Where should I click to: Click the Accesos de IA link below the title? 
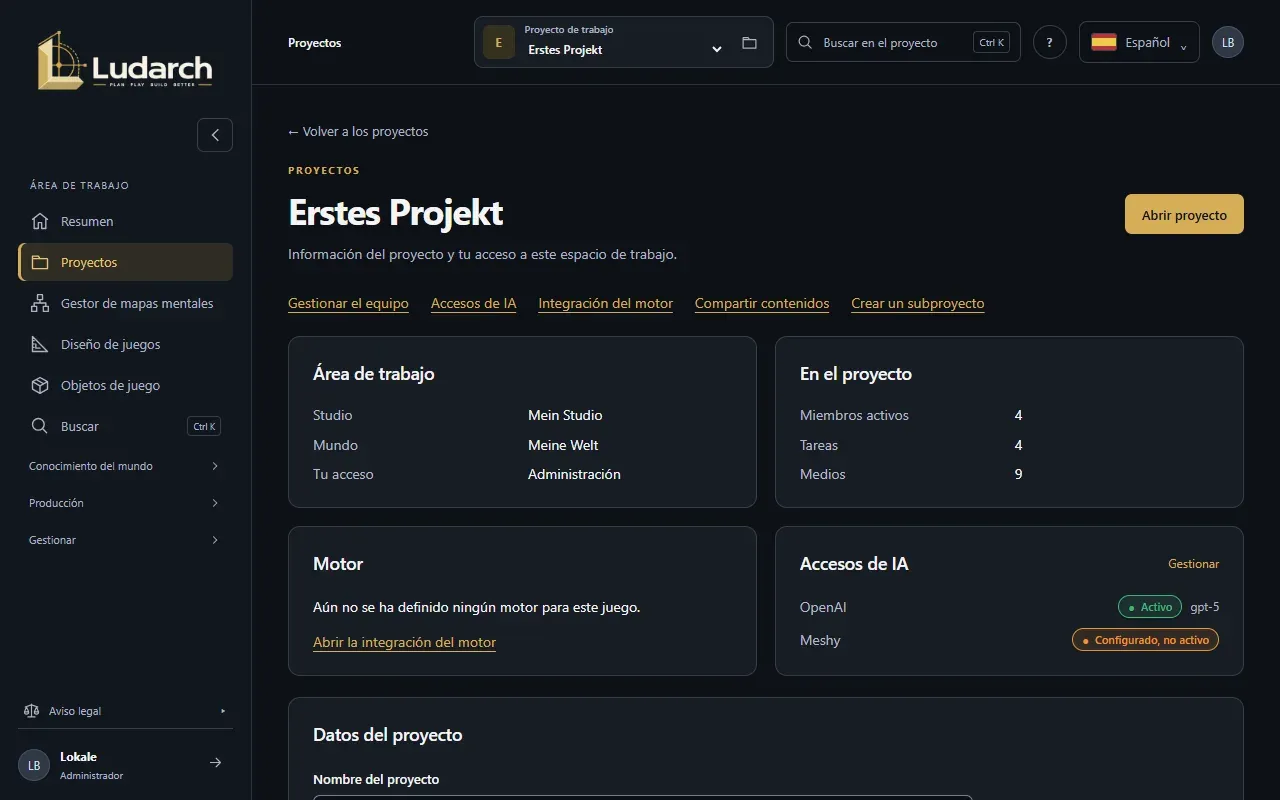473,303
